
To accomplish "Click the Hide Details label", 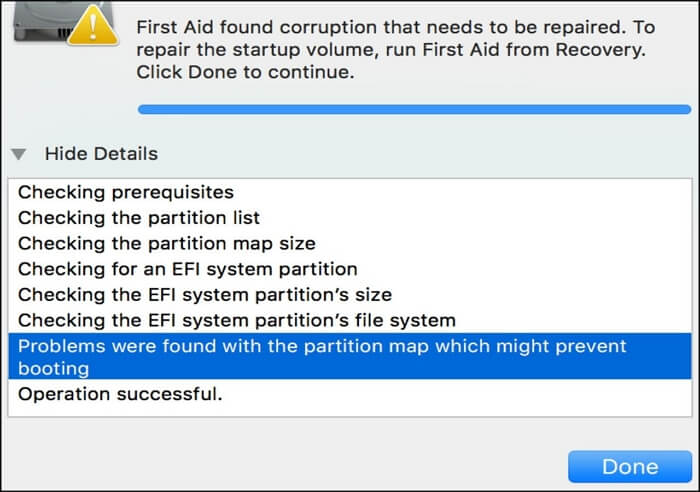I will click(101, 155).
